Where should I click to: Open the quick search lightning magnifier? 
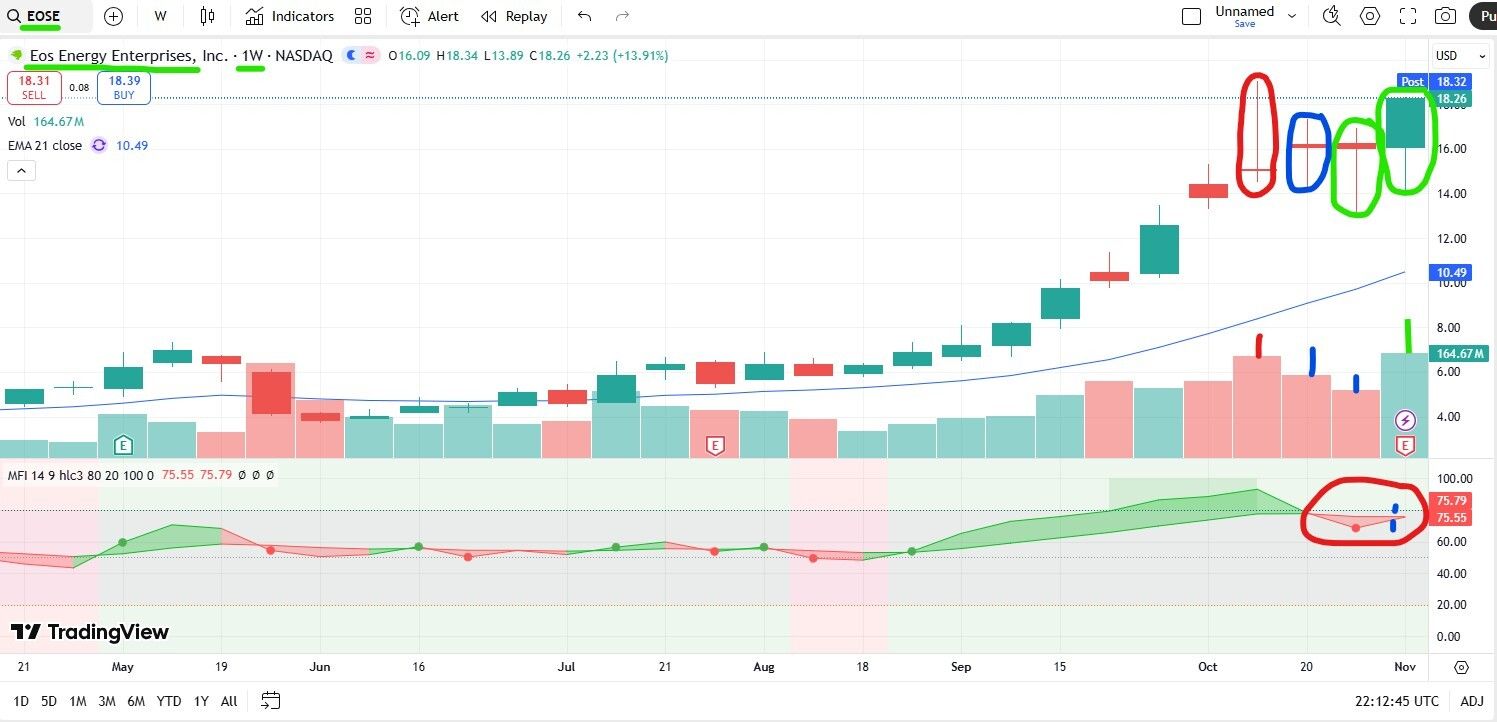tap(1331, 16)
